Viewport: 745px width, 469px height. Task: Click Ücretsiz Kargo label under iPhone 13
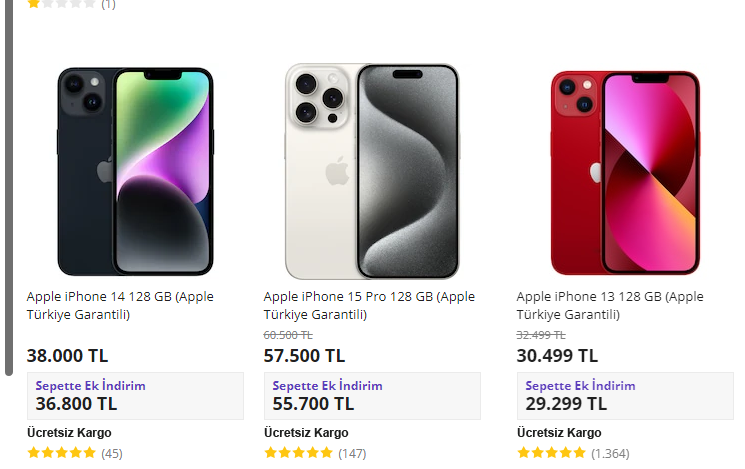tap(559, 433)
